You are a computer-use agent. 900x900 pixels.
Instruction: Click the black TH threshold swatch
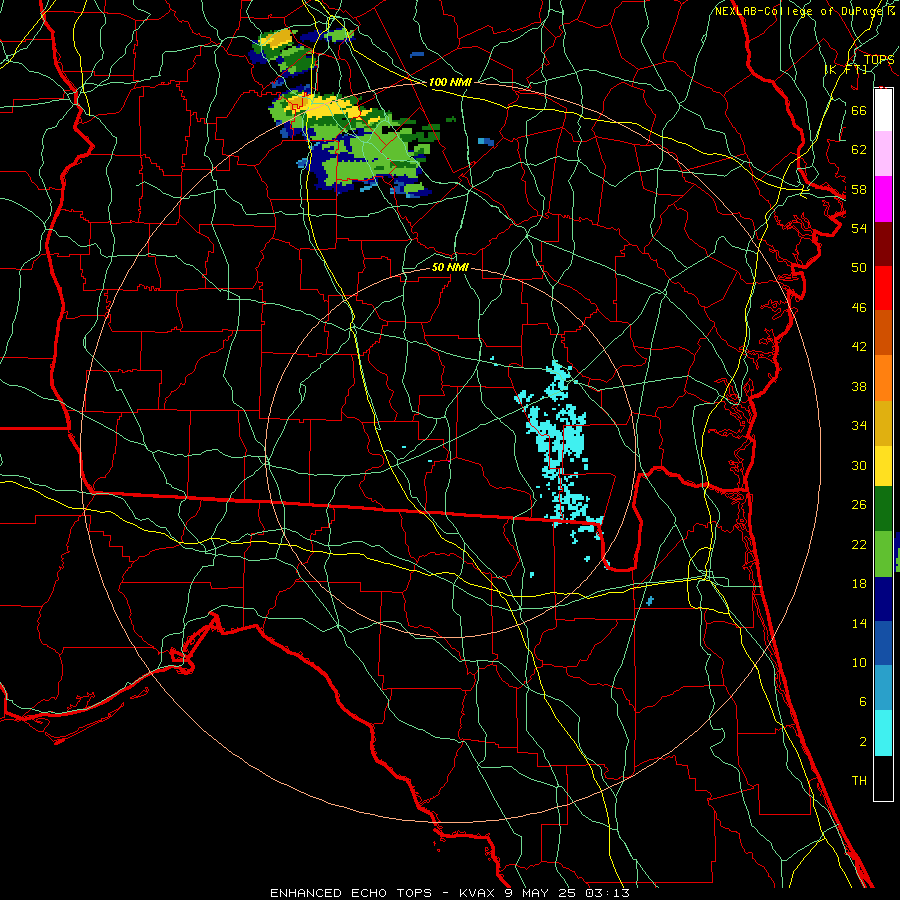pos(883,778)
